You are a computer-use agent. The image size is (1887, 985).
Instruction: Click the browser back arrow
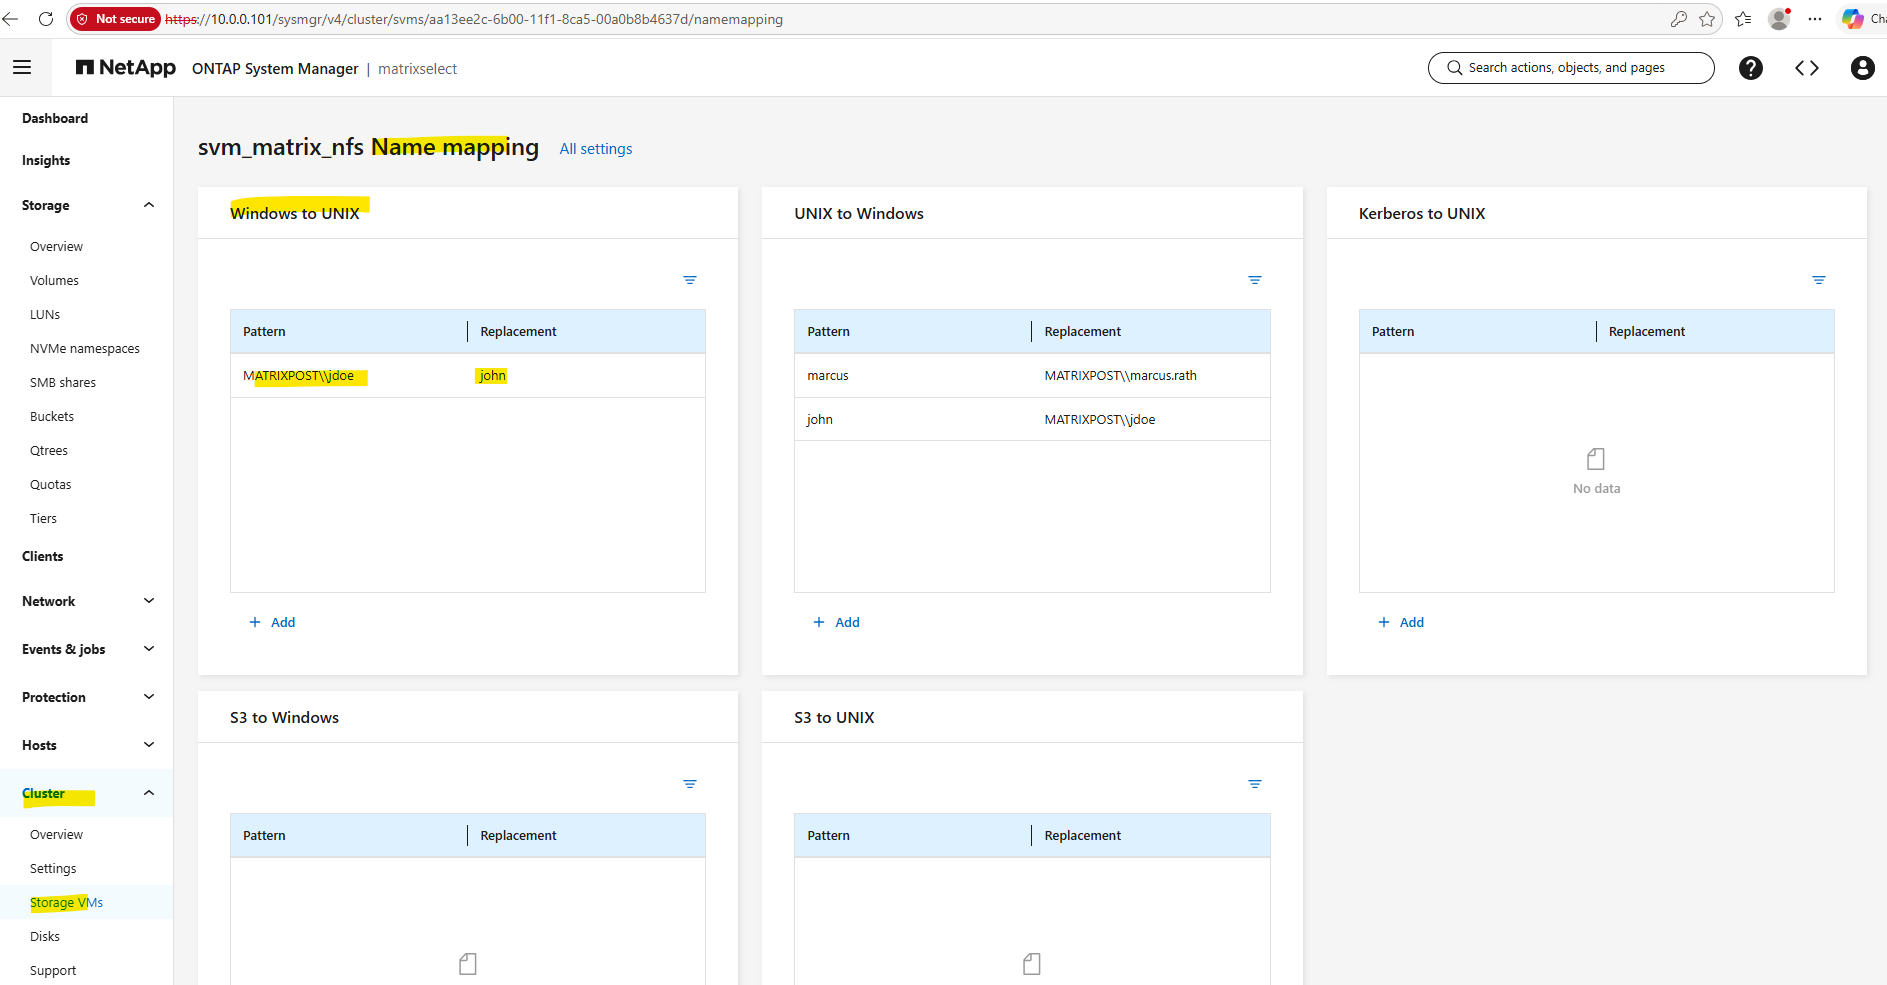pos(11,19)
